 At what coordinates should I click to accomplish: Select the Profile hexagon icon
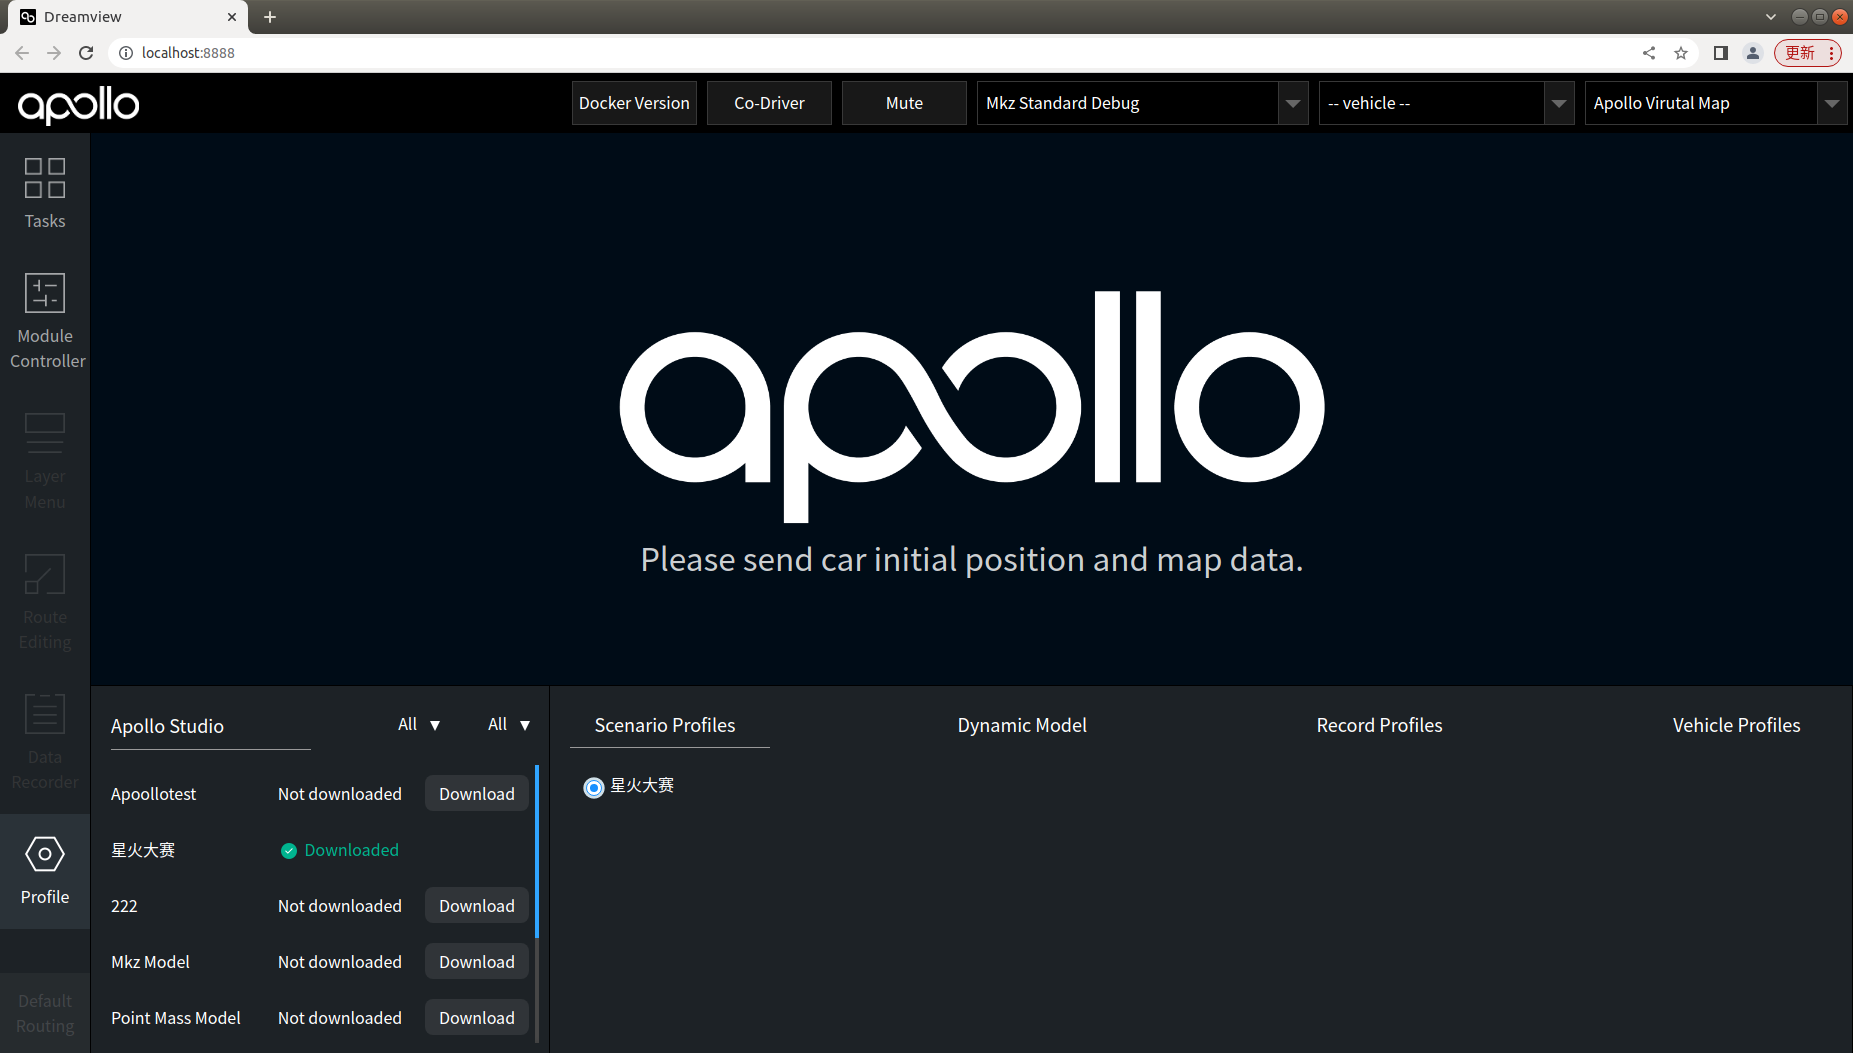point(45,854)
